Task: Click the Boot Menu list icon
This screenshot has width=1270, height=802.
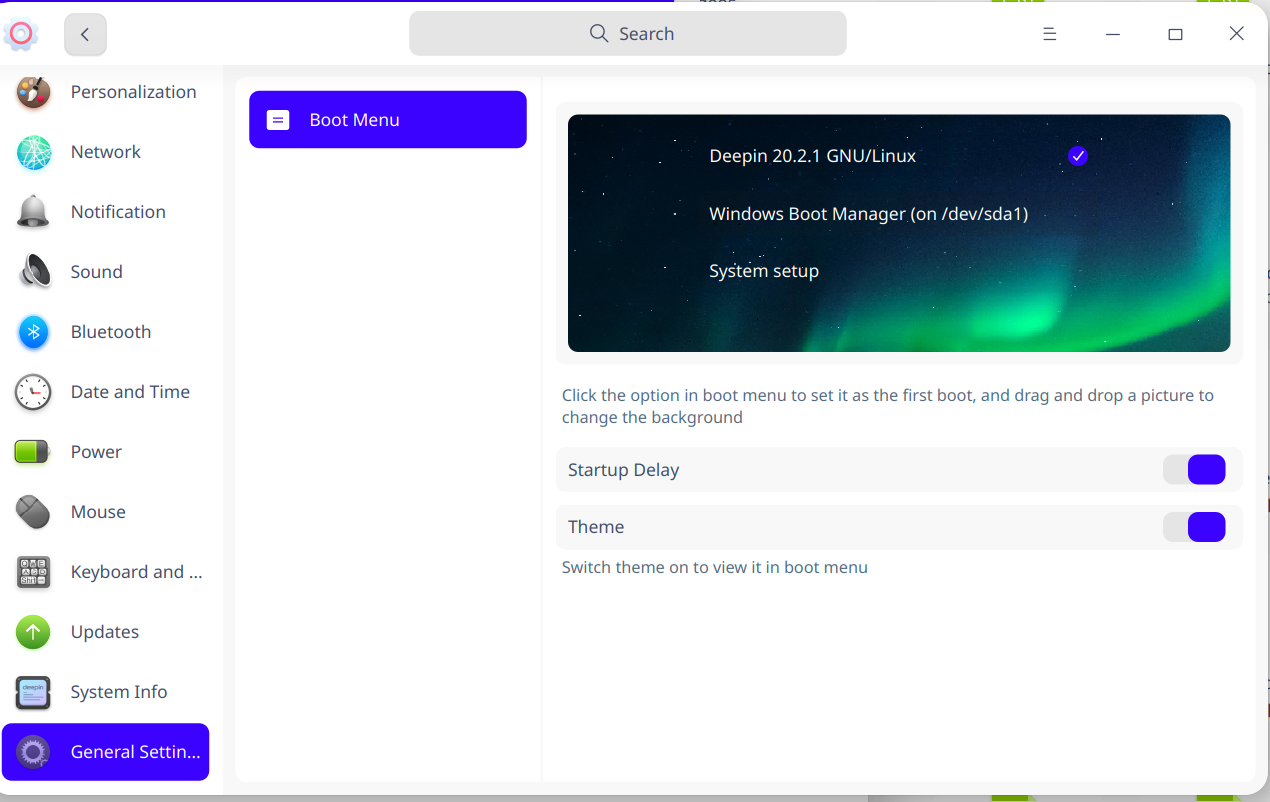Action: click(x=278, y=120)
